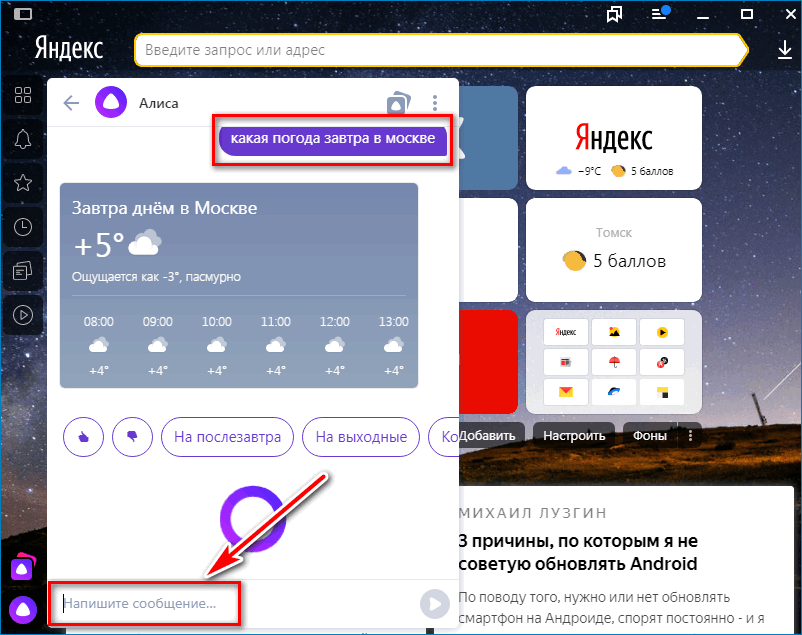Image resolution: width=802 pixels, height=635 pixels.
Task: Open the notifications bell in the sidebar
Action: (x=23, y=140)
